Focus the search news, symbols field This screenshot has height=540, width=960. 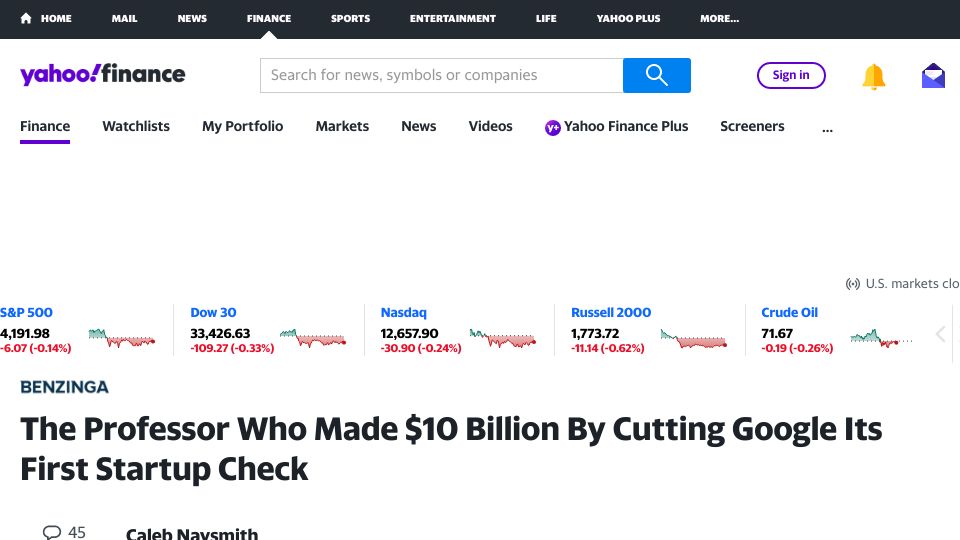tap(441, 75)
